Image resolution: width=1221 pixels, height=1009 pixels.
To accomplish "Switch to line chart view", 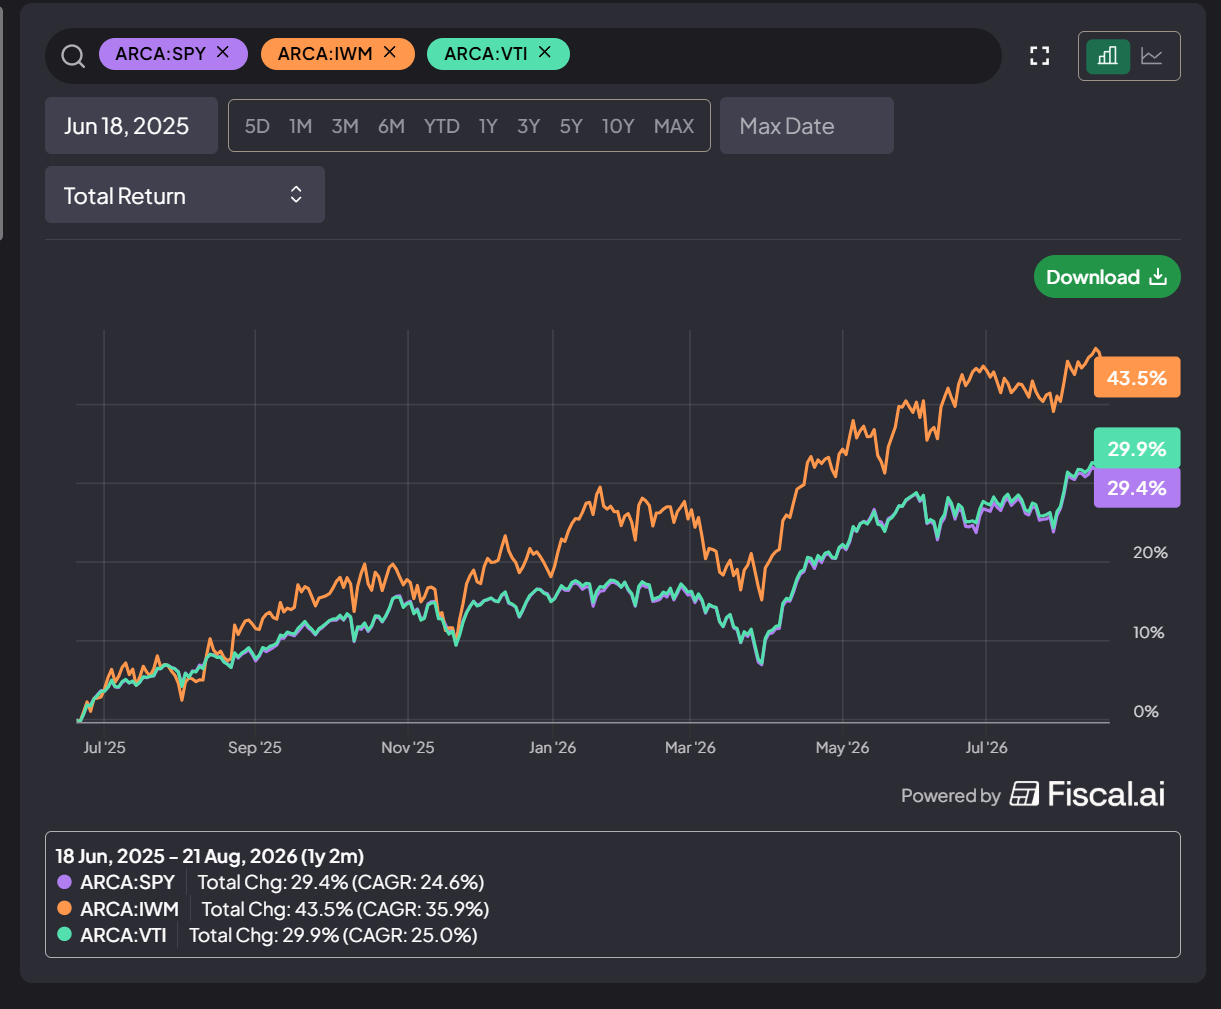I will 1152,56.
